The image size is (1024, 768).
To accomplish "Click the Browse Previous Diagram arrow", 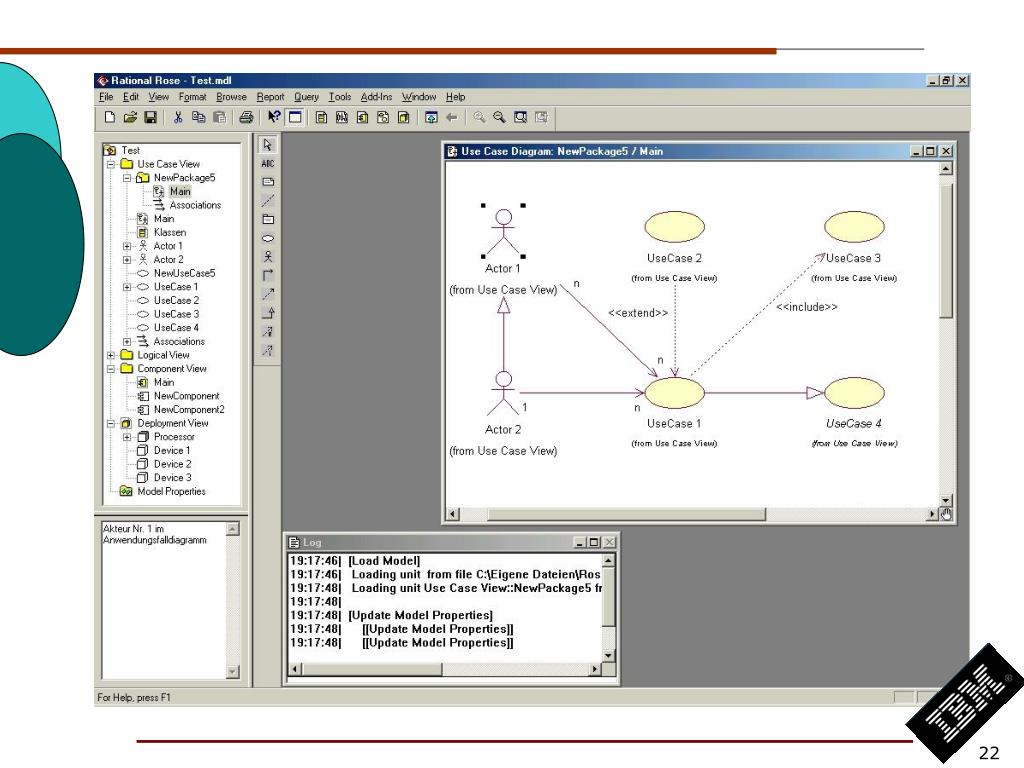I will (451, 117).
